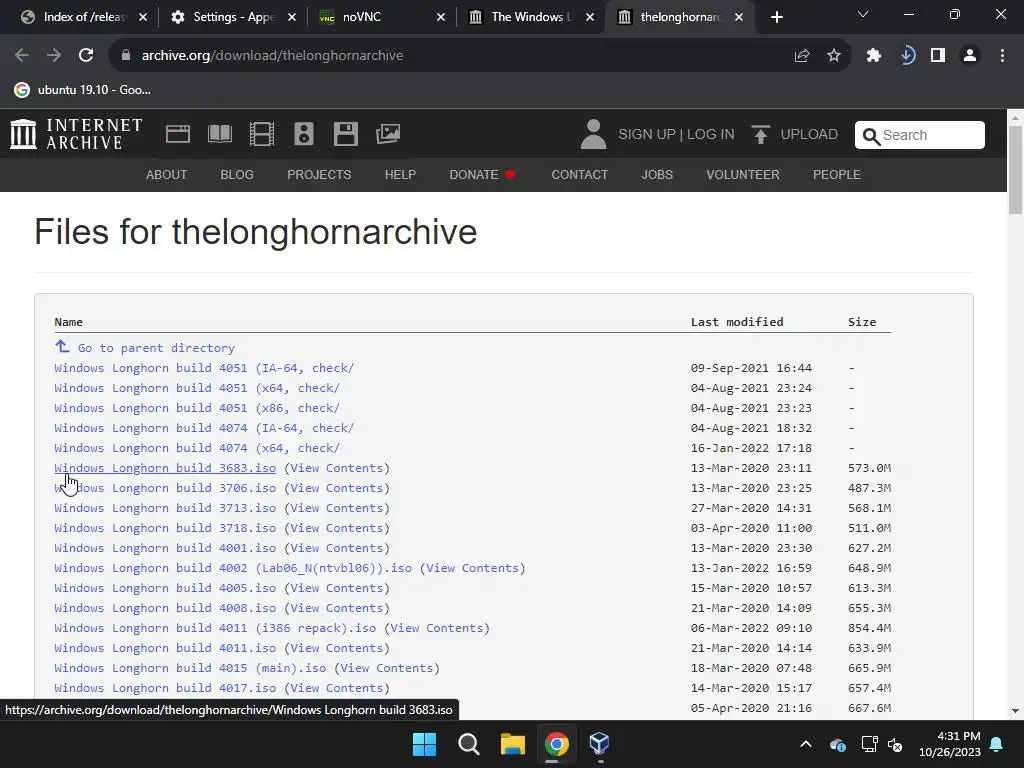Open VirtualBox from the taskbar
The image size is (1024, 768).
[599, 744]
